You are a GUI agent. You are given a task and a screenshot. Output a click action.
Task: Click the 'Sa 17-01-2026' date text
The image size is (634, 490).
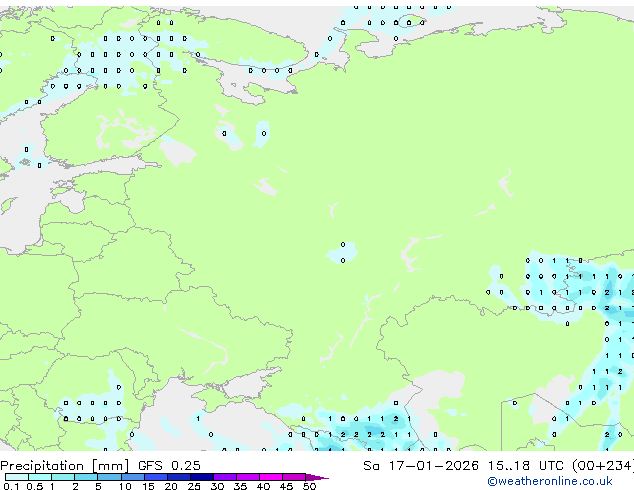click(421, 466)
